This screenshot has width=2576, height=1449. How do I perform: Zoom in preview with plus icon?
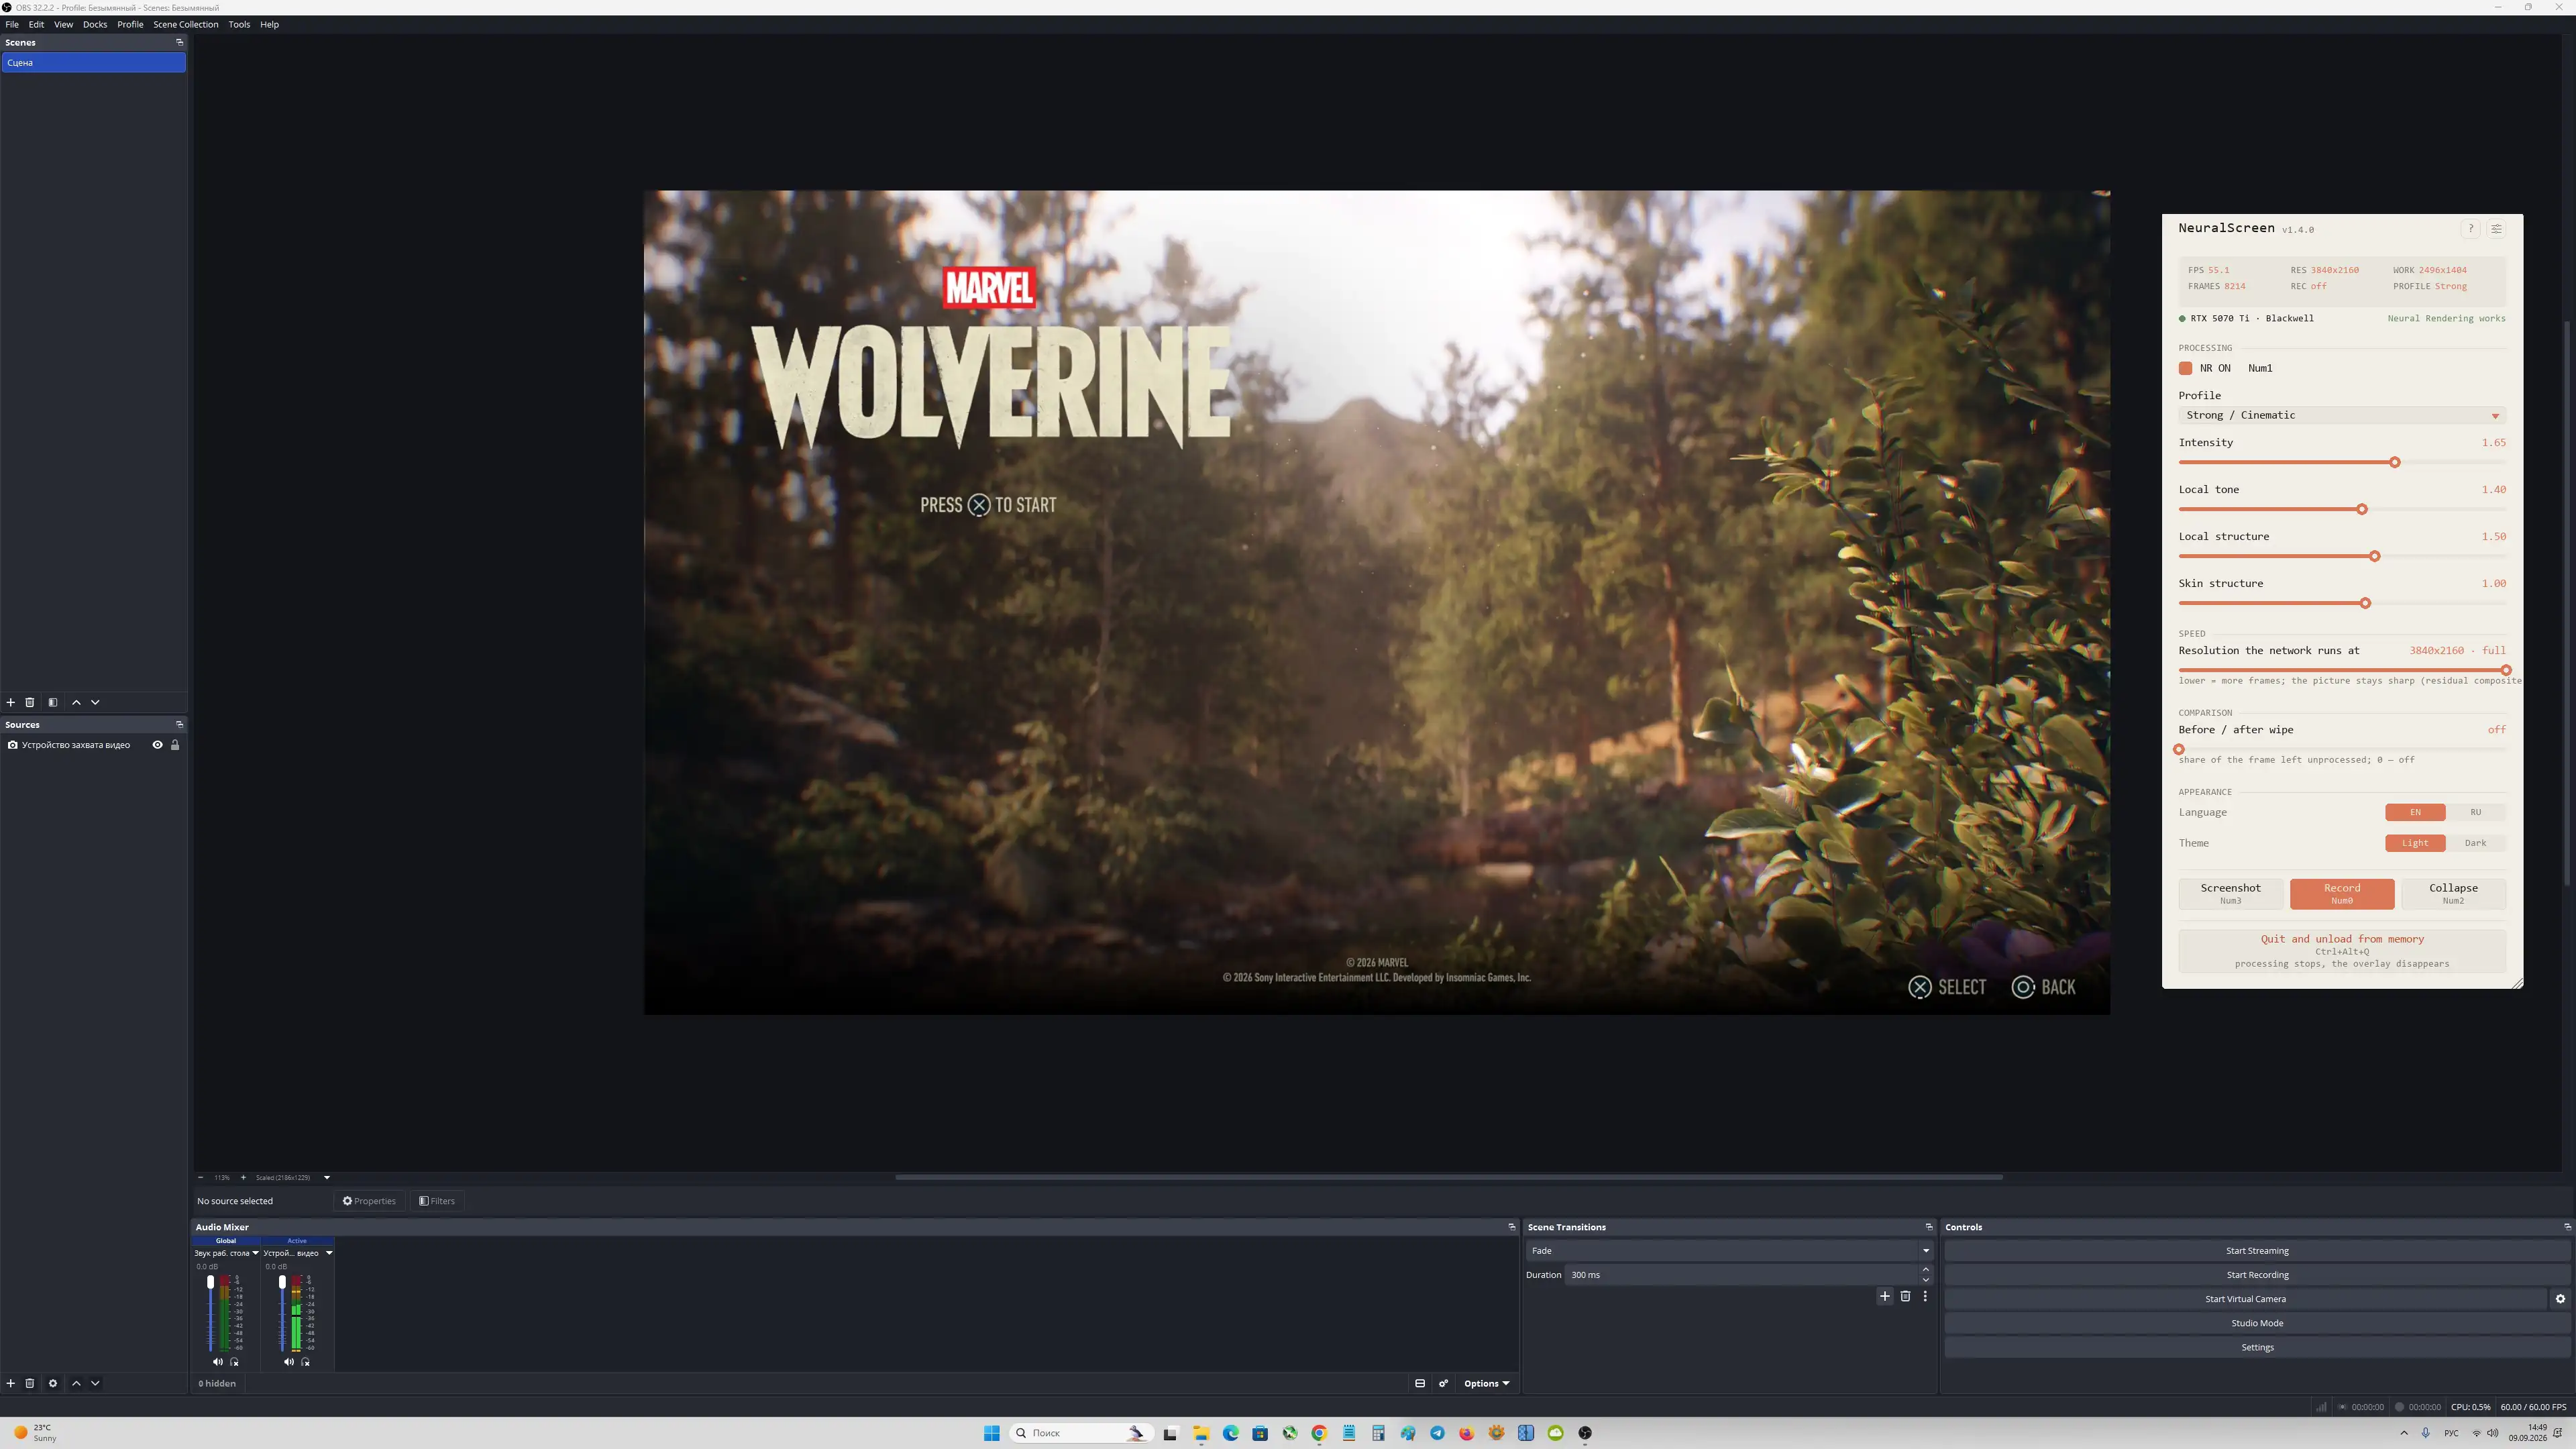tap(243, 1177)
